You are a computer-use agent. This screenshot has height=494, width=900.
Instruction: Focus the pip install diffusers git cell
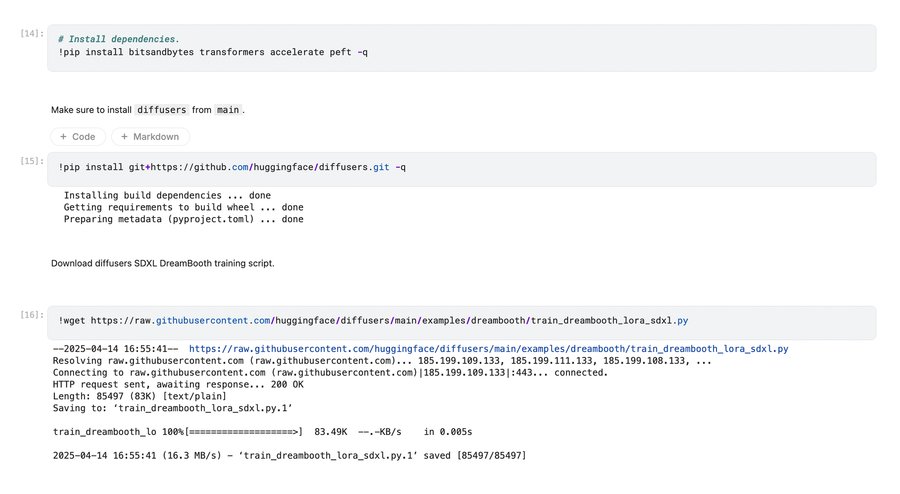tap(460, 168)
